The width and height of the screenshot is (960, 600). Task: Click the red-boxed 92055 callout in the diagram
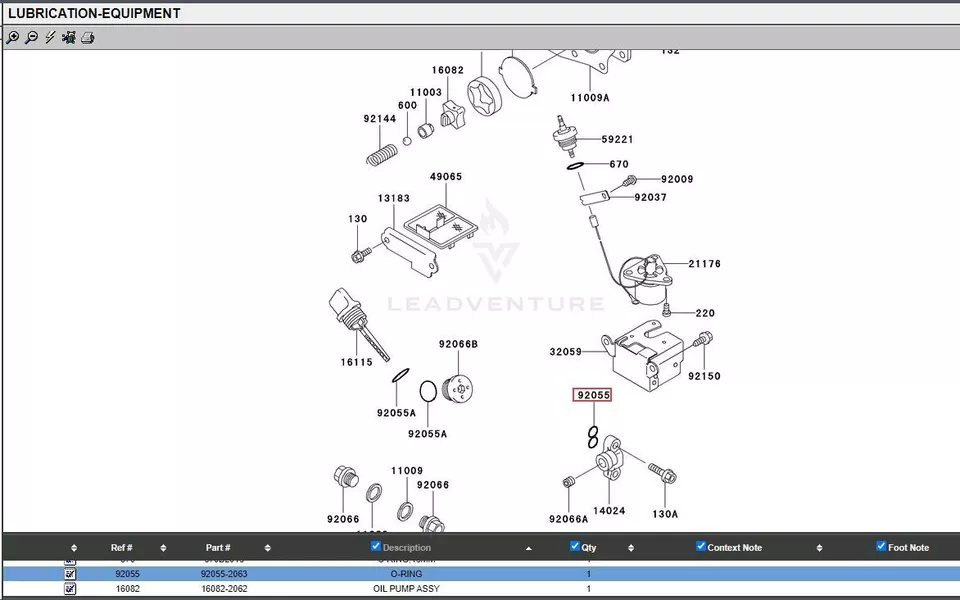click(592, 395)
